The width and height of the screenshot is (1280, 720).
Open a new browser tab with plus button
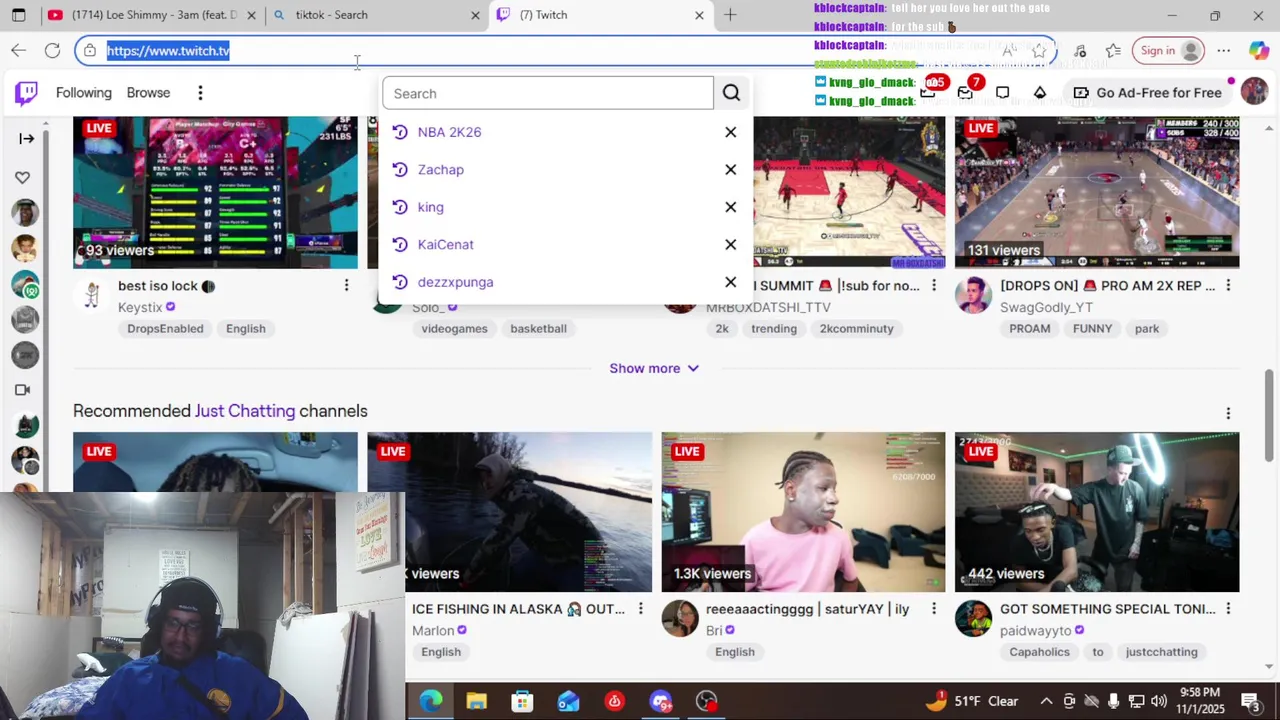[730, 15]
